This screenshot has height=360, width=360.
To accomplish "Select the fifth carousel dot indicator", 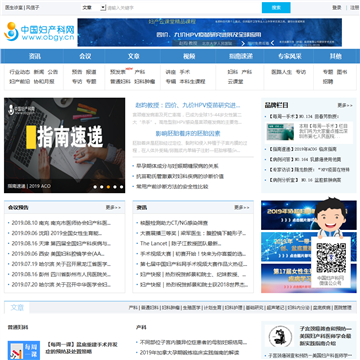I will tap(121, 187).
